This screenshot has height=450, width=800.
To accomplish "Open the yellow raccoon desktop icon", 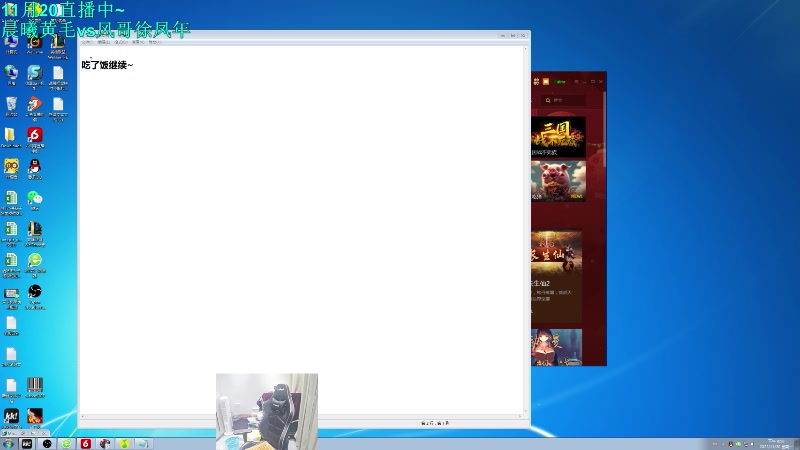I will [11, 169].
